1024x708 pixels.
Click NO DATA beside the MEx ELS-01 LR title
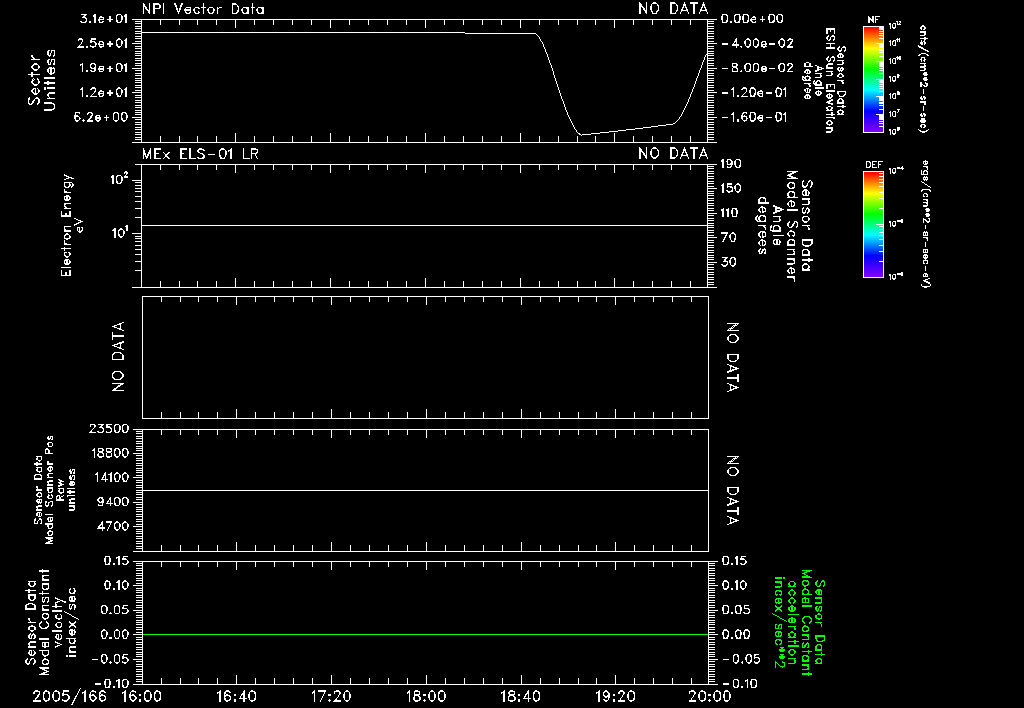click(x=673, y=153)
